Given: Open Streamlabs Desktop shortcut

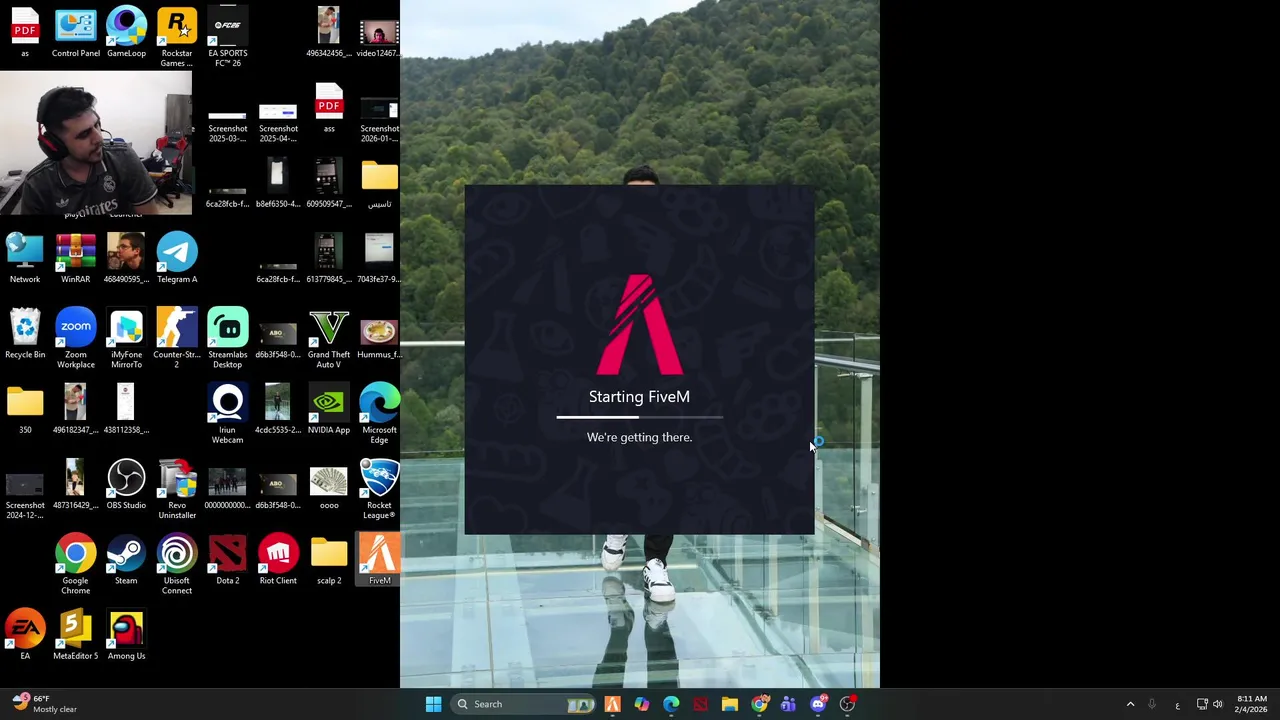Looking at the screenshot, I should pyautogui.click(x=228, y=338).
